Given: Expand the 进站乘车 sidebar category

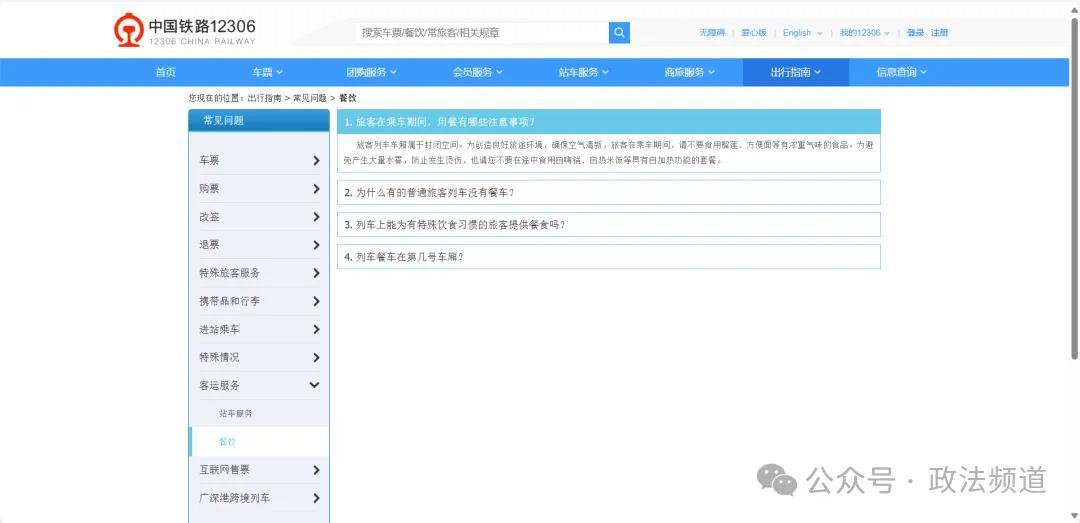Looking at the screenshot, I should pos(260,329).
